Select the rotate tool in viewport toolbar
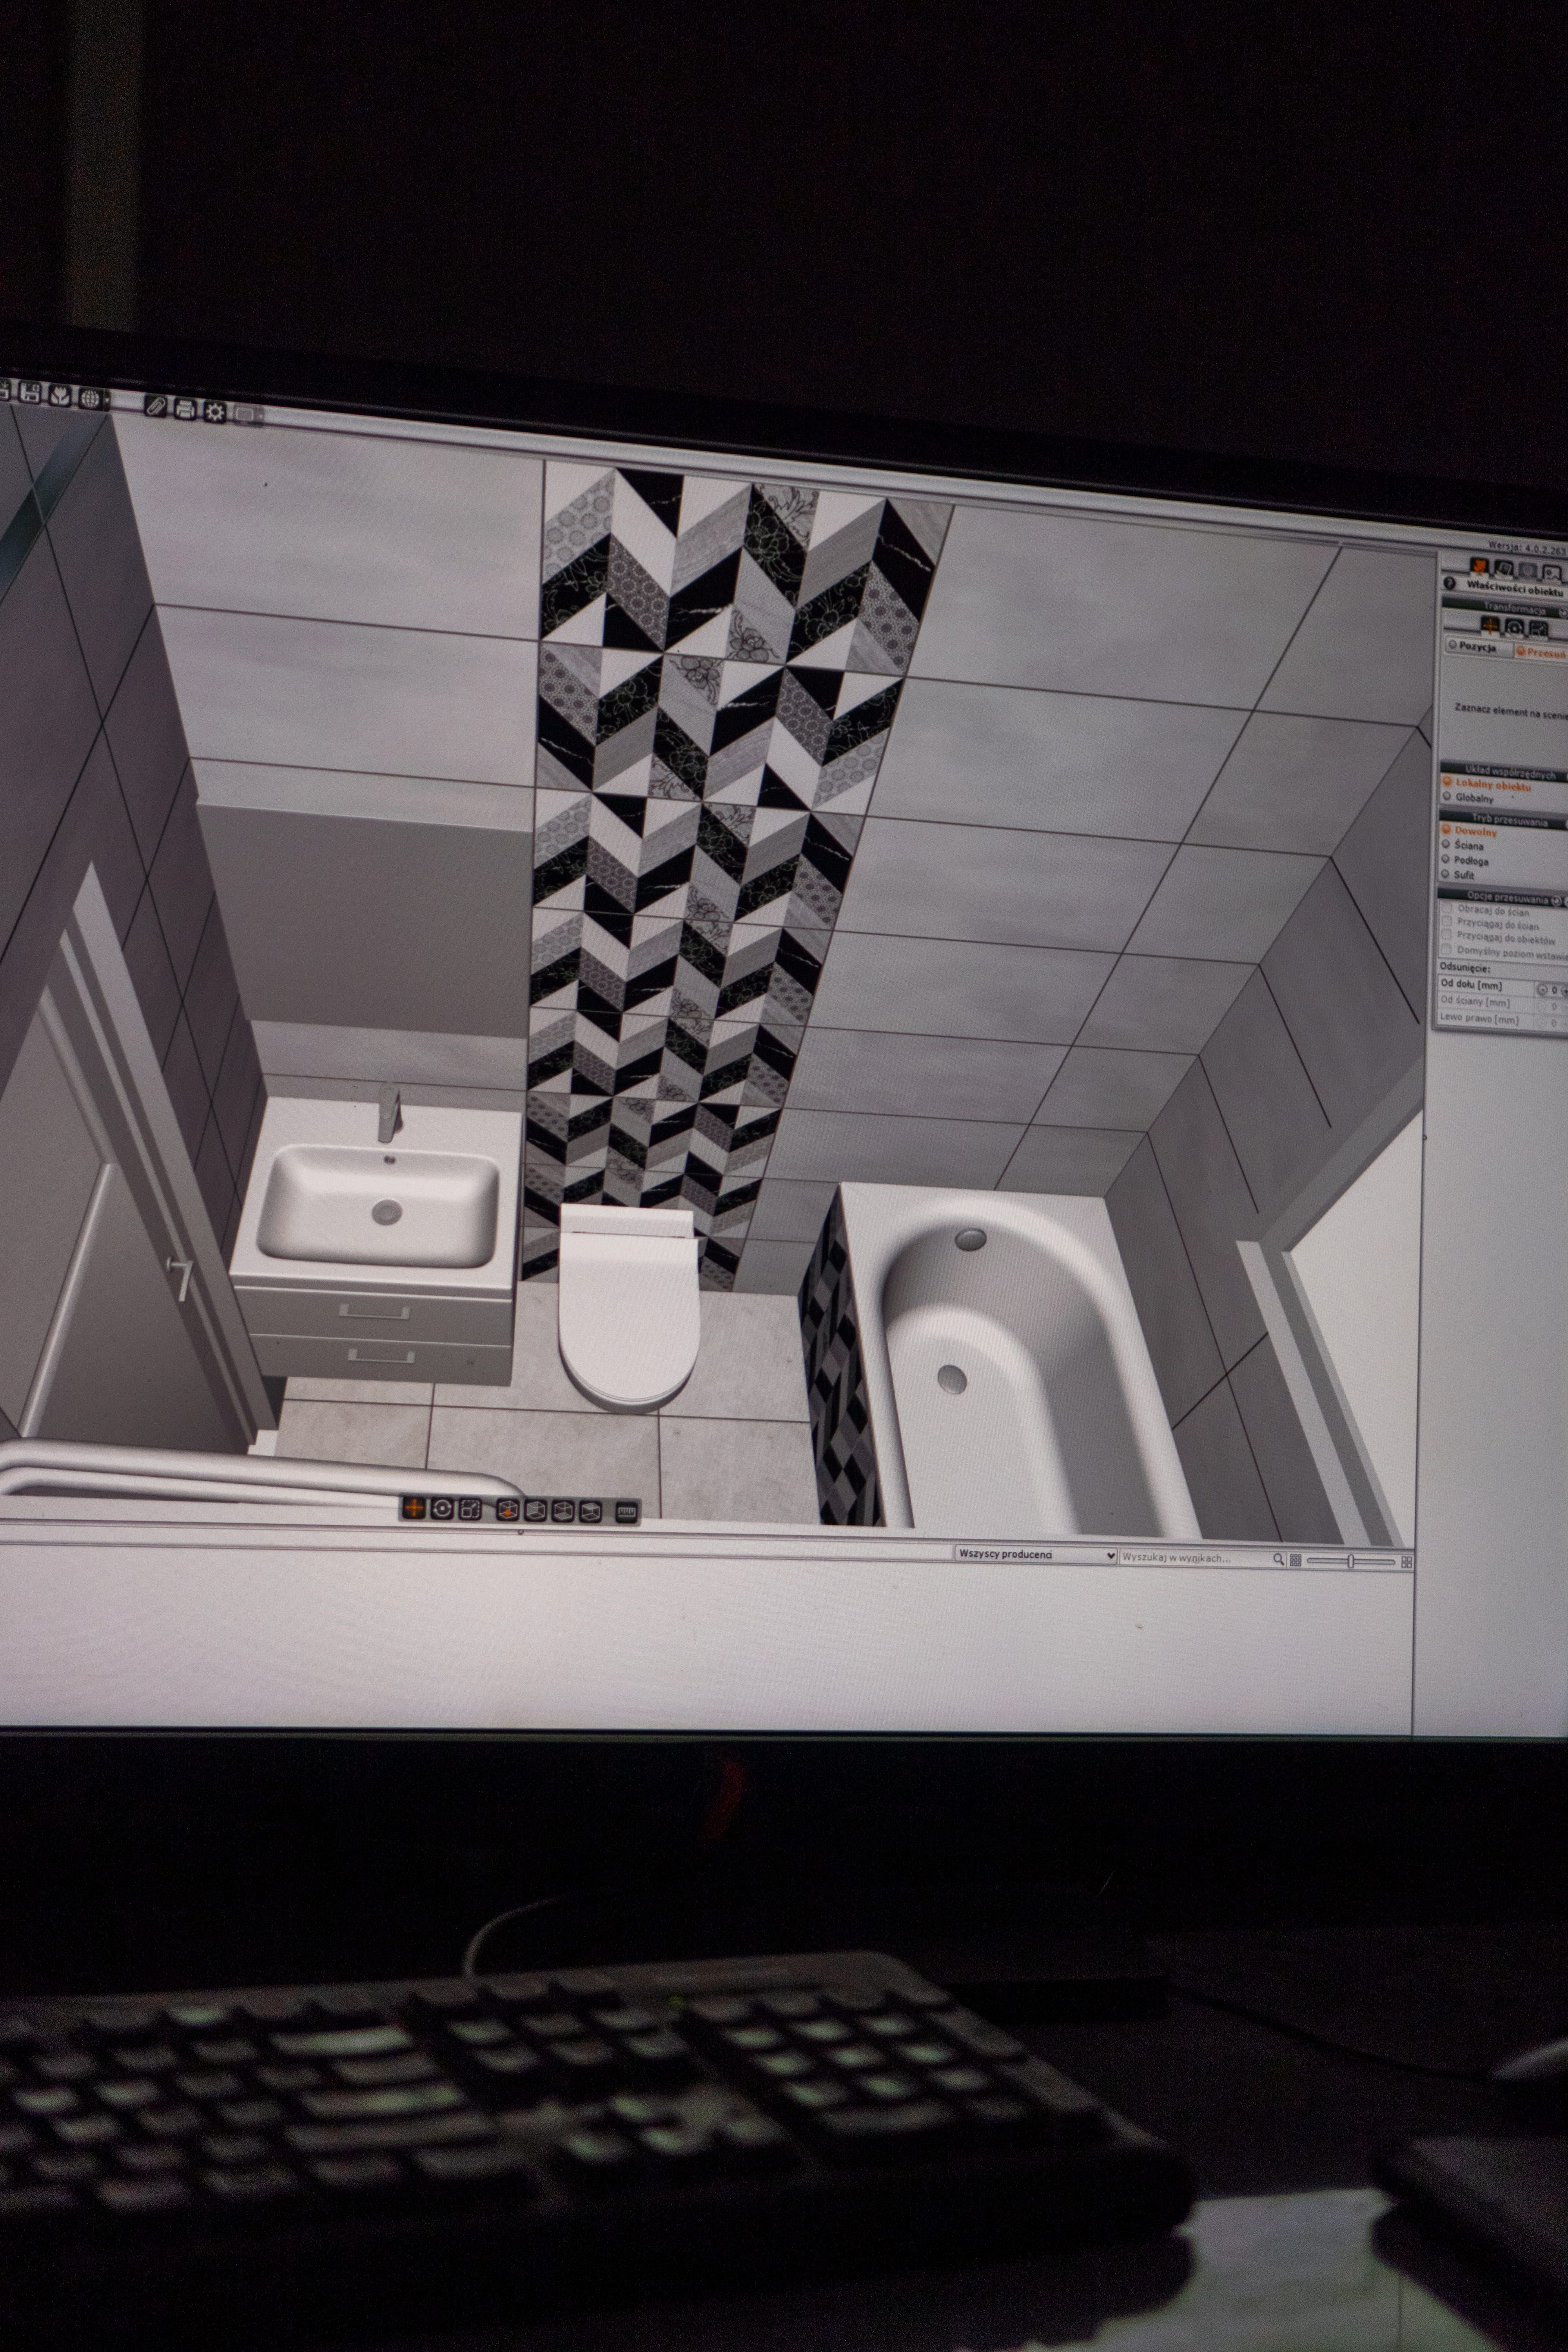This screenshot has height=2352, width=1568. point(442,1508)
